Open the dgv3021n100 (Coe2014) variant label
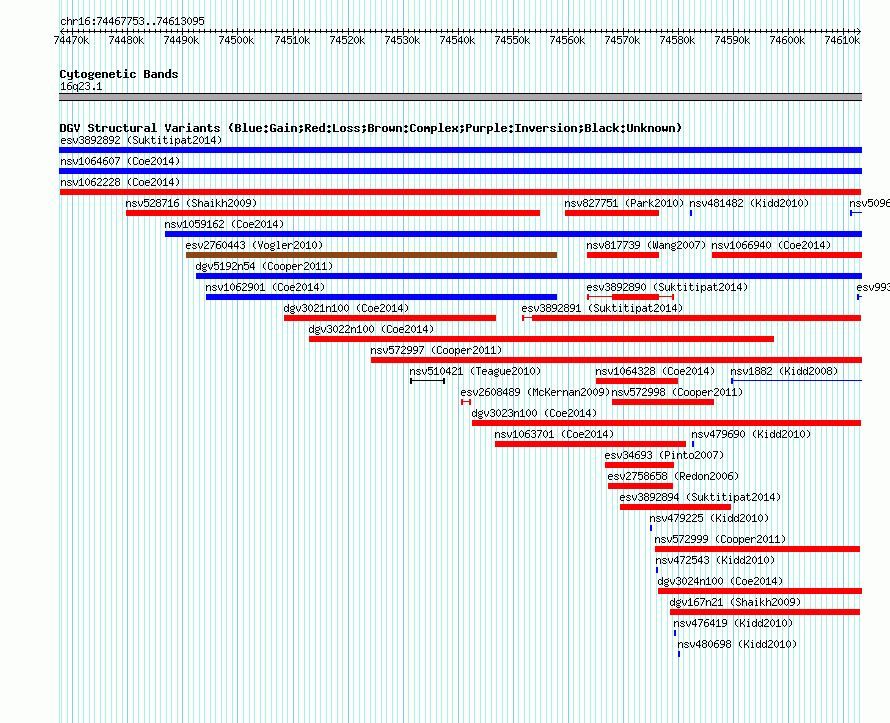Image resolution: width=890 pixels, height=723 pixels. 346,308
